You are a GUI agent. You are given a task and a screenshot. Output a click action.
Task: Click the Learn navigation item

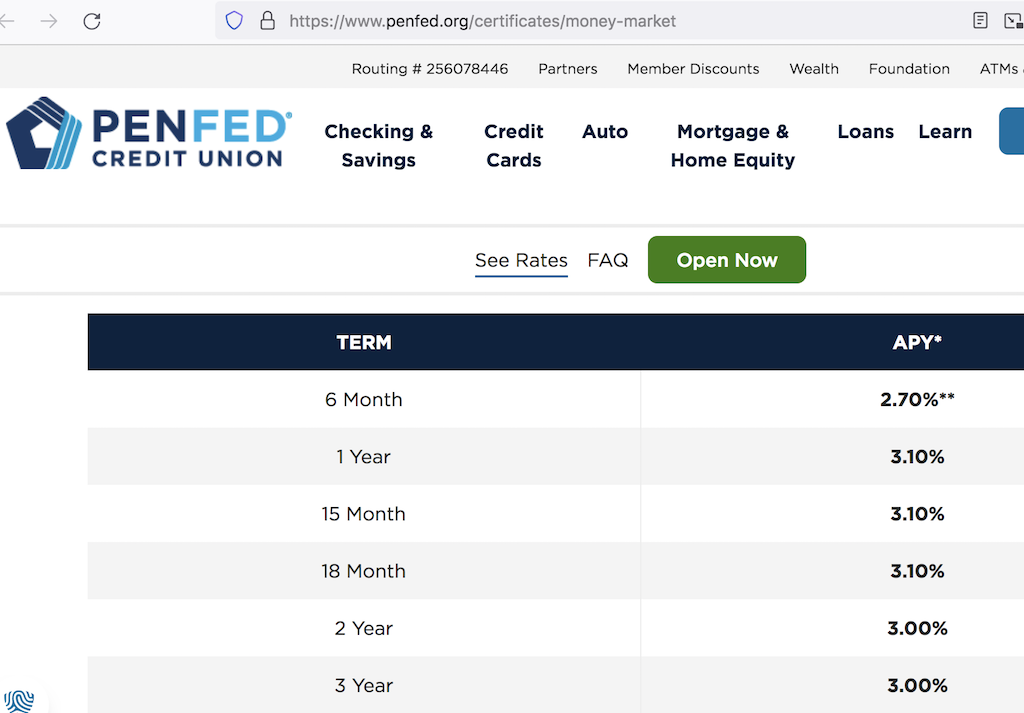[944, 131]
